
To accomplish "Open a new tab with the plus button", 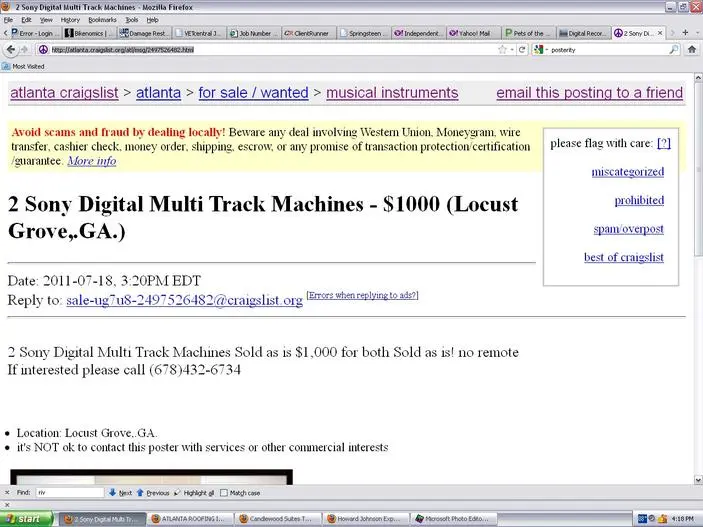I will [x=685, y=33].
